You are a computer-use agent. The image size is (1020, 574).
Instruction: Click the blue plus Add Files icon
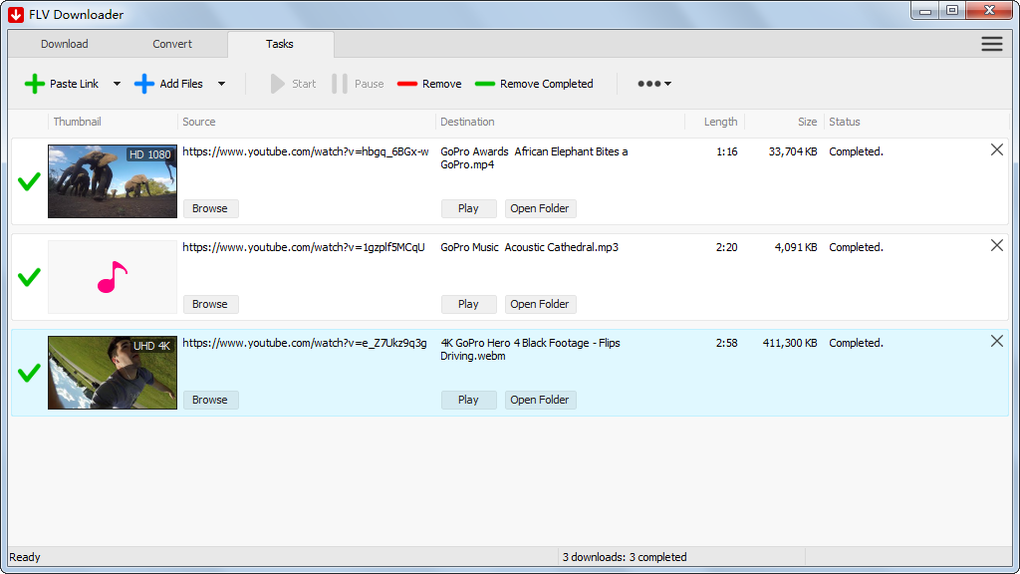pos(144,84)
